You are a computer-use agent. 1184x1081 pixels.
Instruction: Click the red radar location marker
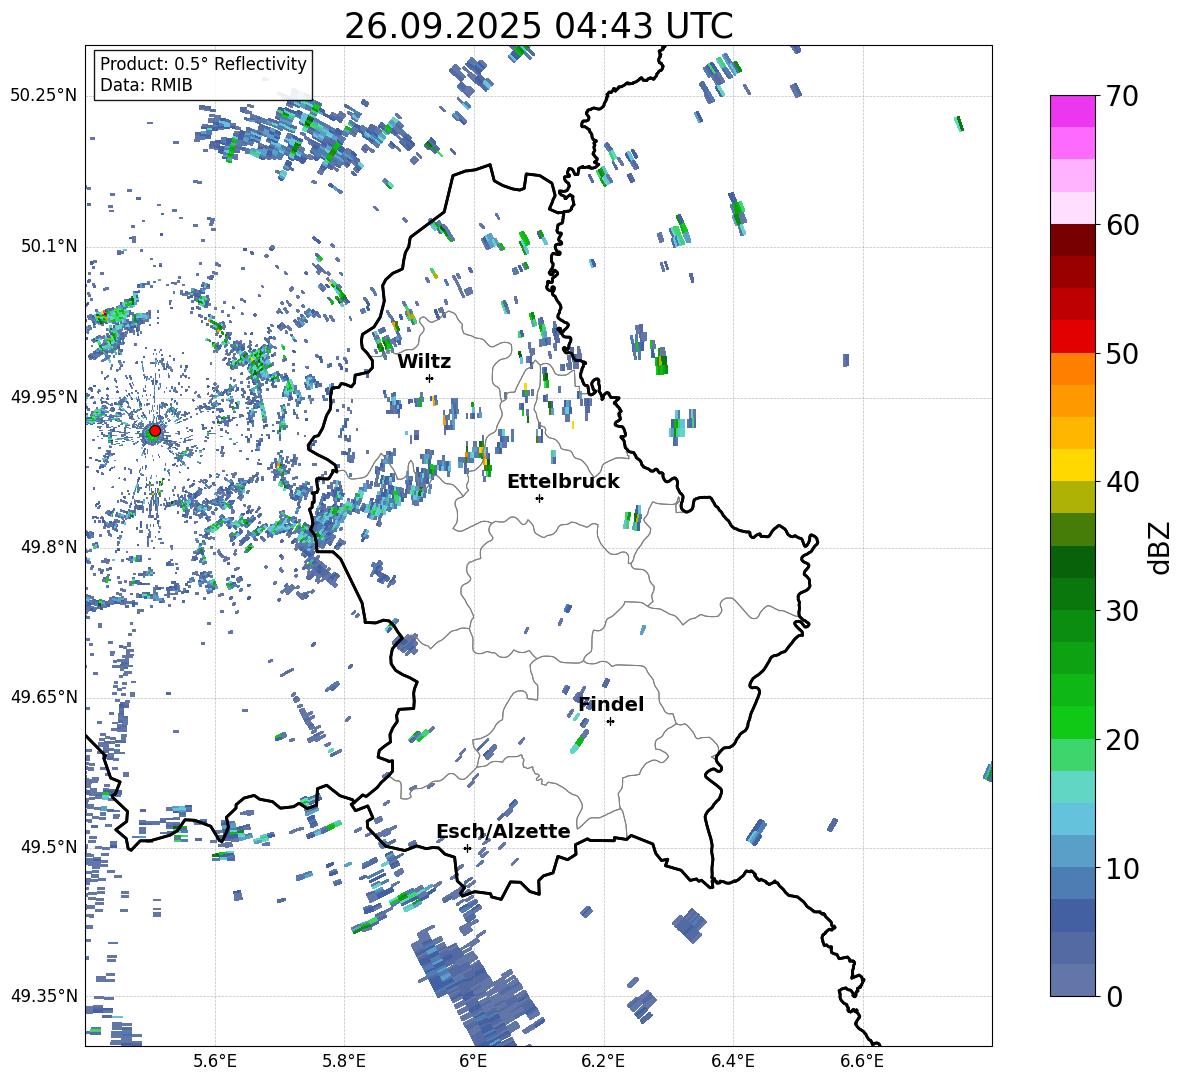[x=155, y=431]
